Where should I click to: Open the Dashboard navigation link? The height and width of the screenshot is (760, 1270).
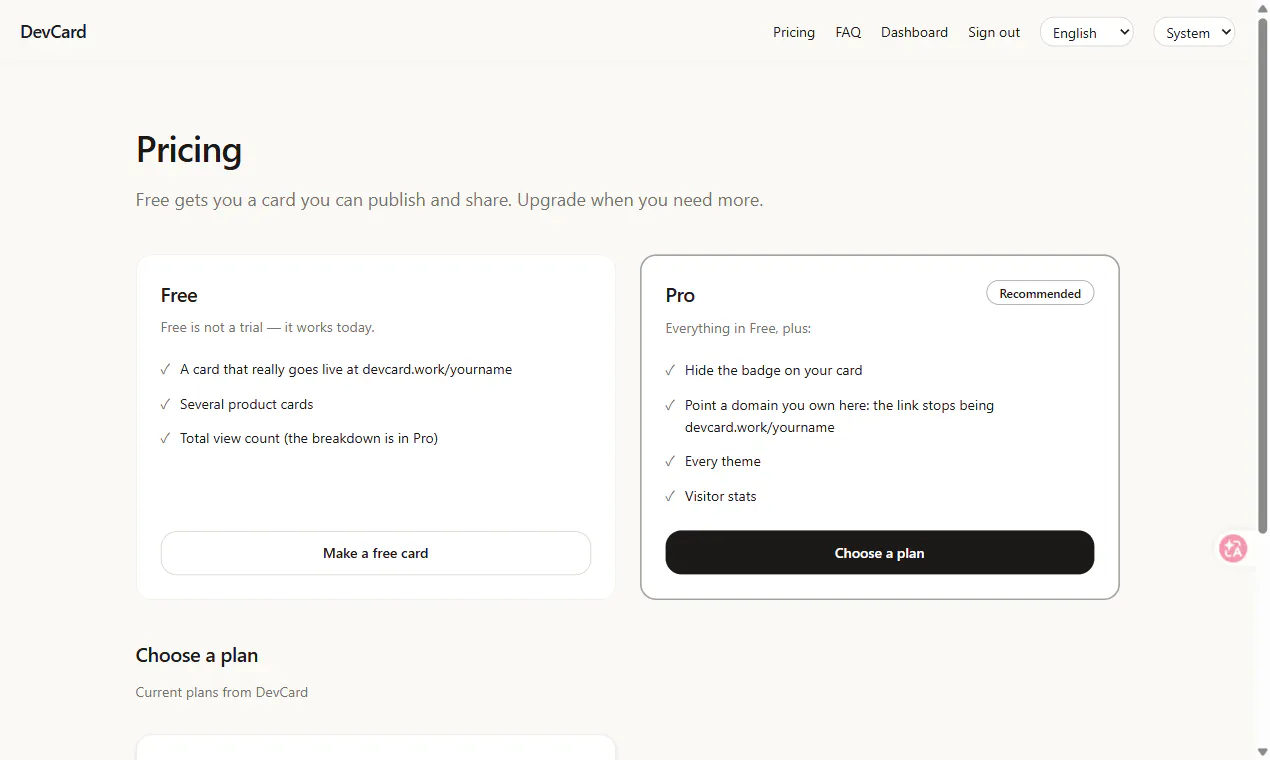914,32
